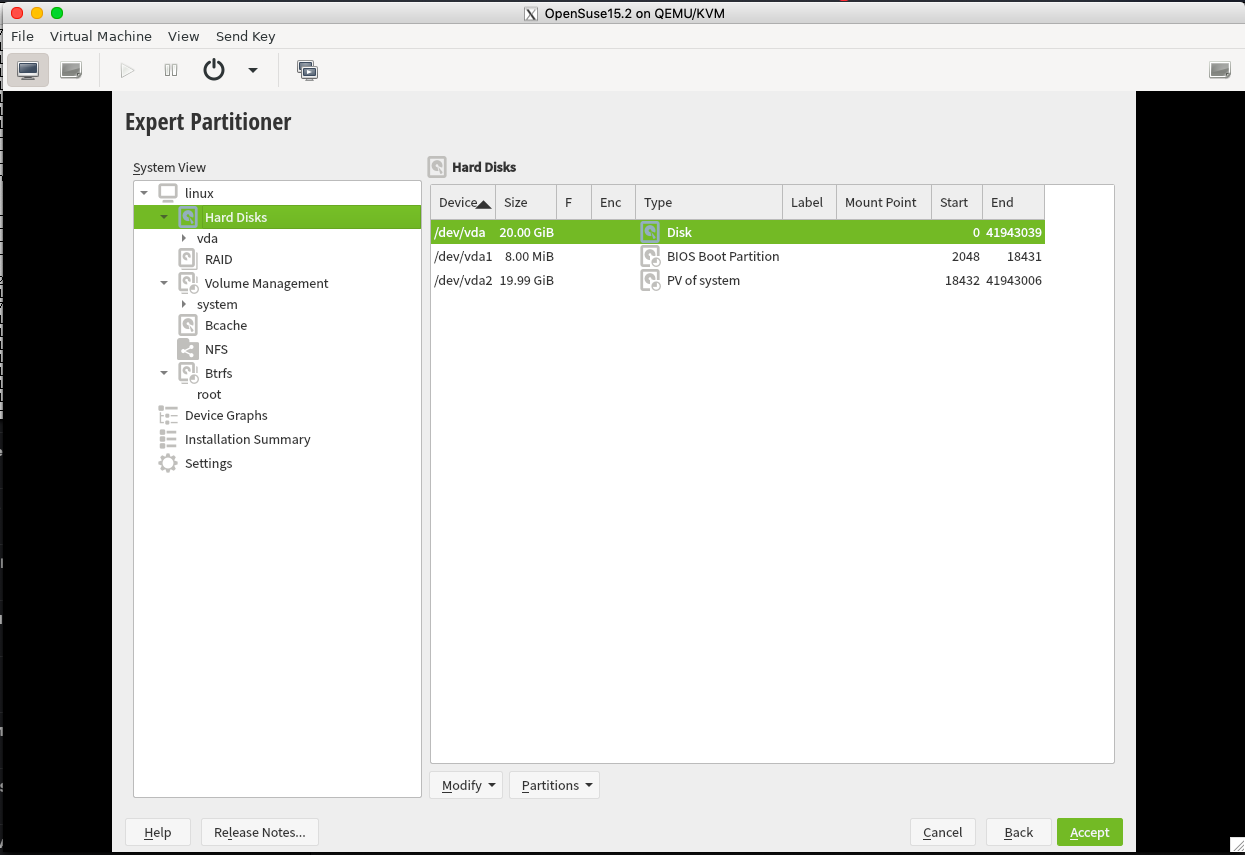Click the PV of system type icon
The image size is (1245, 855).
pyautogui.click(x=650, y=280)
